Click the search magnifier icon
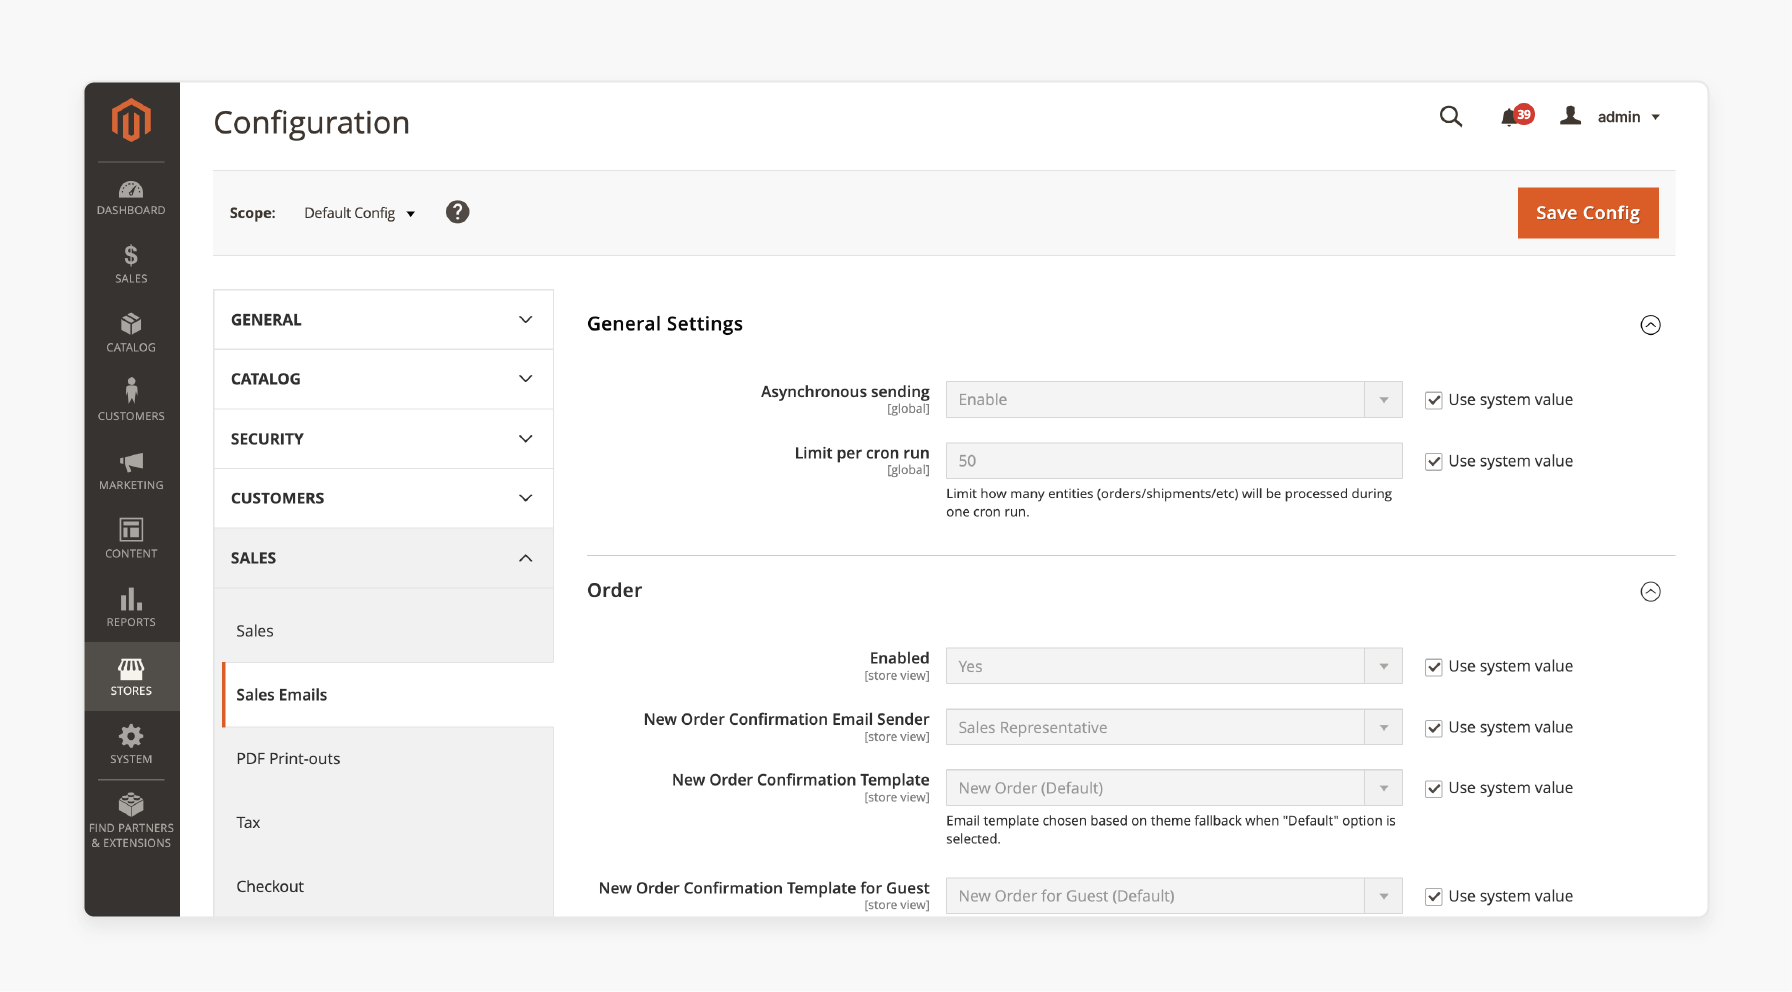This screenshot has height=992, width=1792. click(1451, 117)
